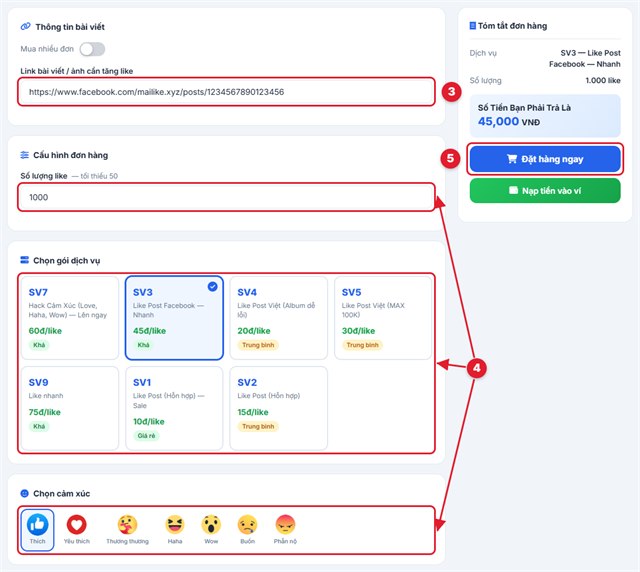This screenshot has width=640, height=572.
Task: Click the receipt icon beside Tóm tắt đơn hàng
Action: 473,26
